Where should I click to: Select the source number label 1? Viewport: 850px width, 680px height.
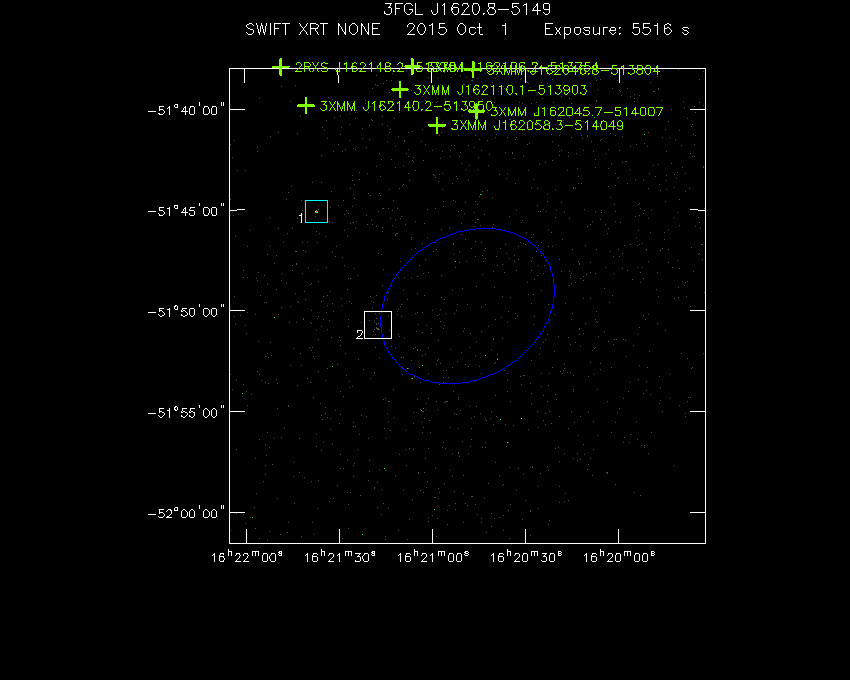pyautogui.click(x=301, y=219)
